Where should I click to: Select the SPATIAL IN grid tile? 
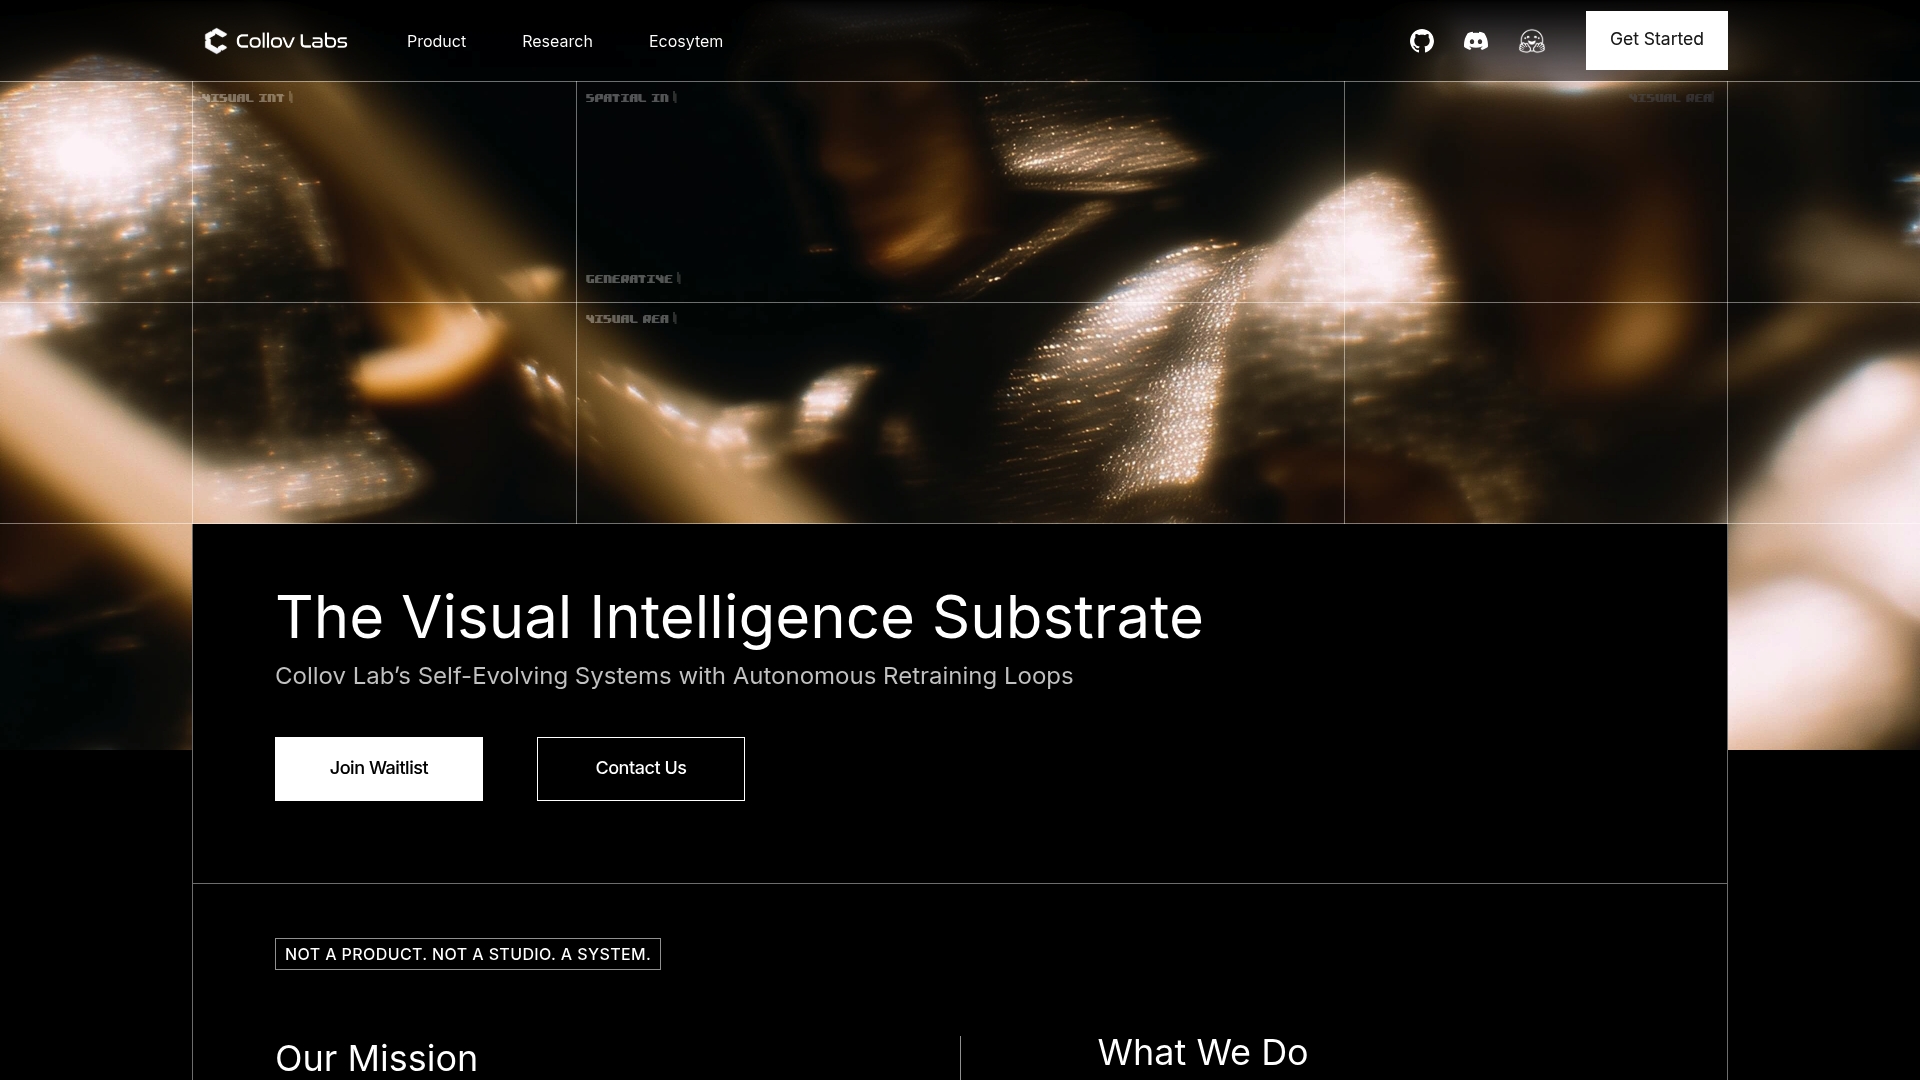point(630,97)
